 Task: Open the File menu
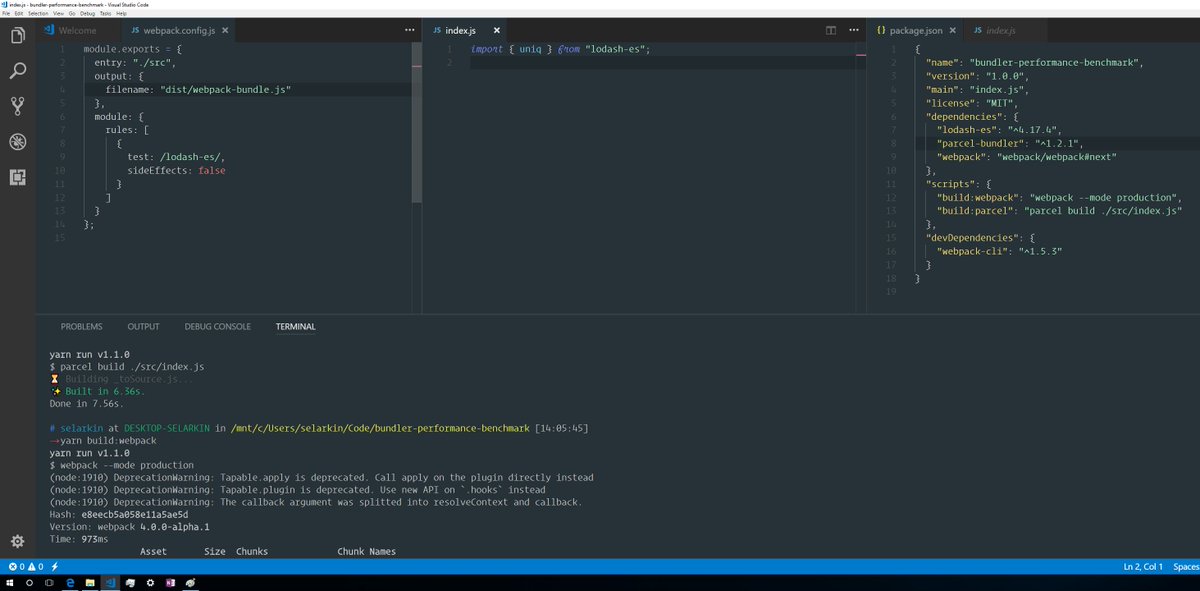[x=6, y=14]
